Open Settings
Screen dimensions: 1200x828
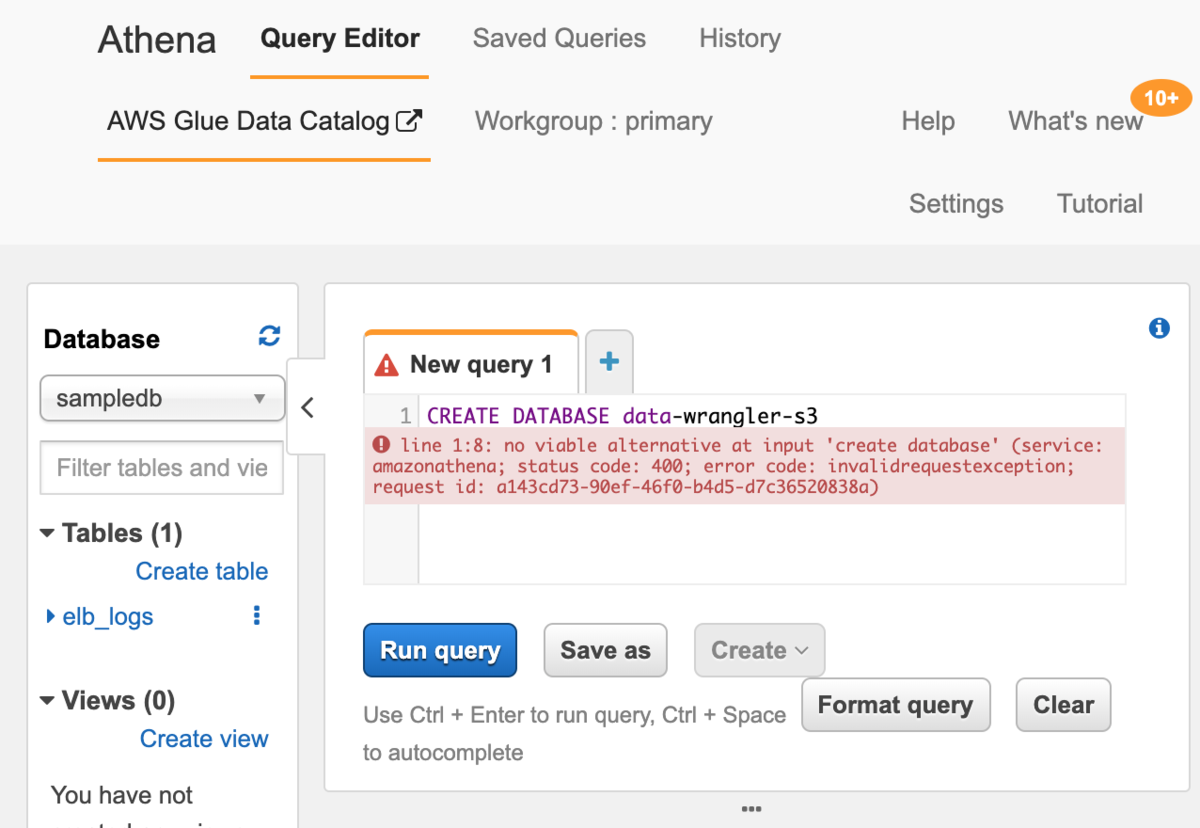click(956, 204)
